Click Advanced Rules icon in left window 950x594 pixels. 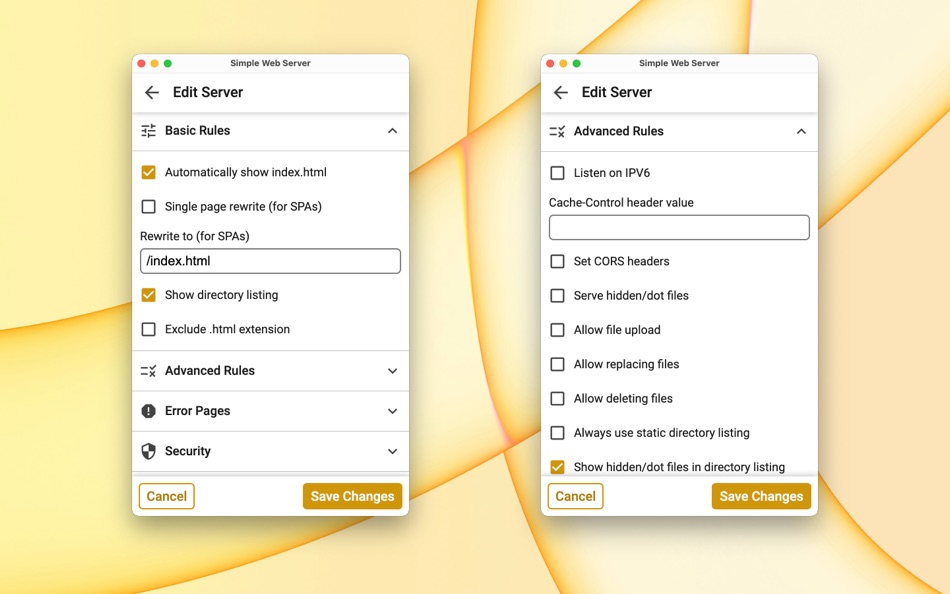[x=148, y=370]
